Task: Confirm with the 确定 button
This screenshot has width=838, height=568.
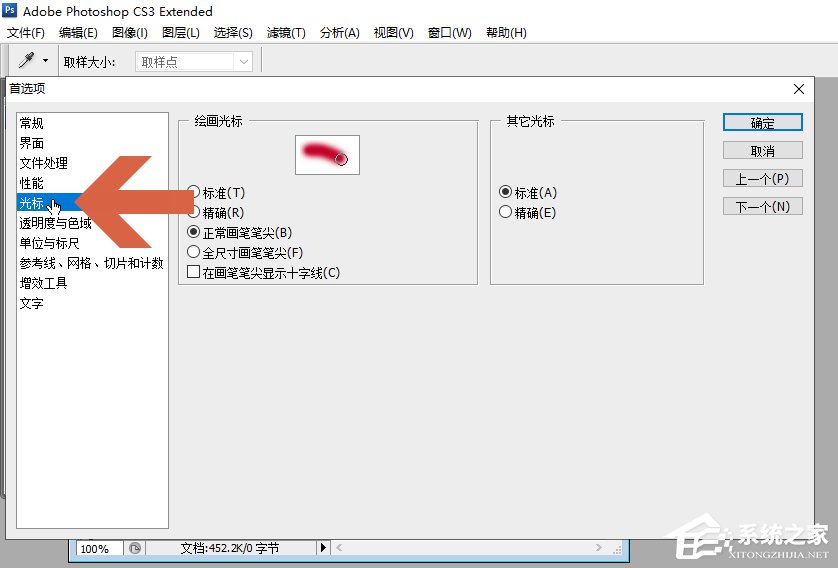Action: point(763,123)
